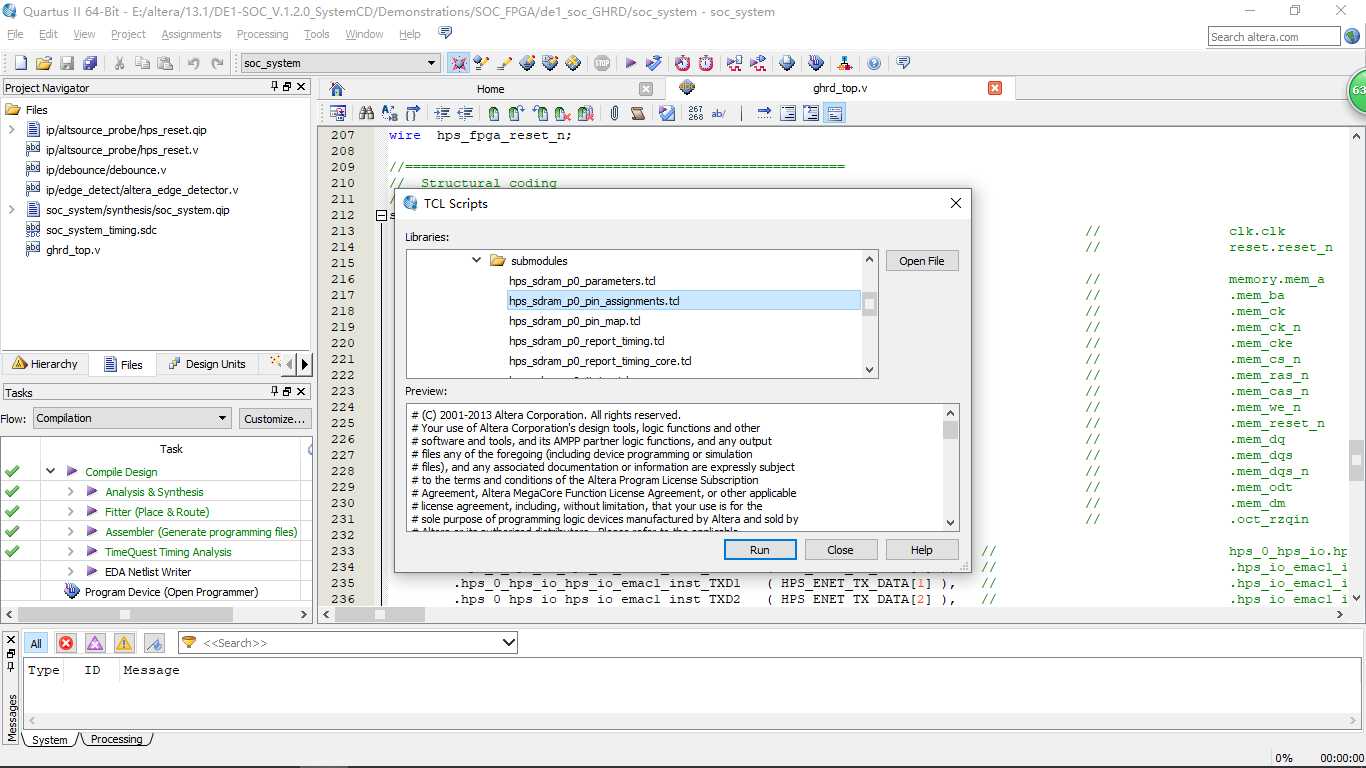Open the File menu

[15, 34]
